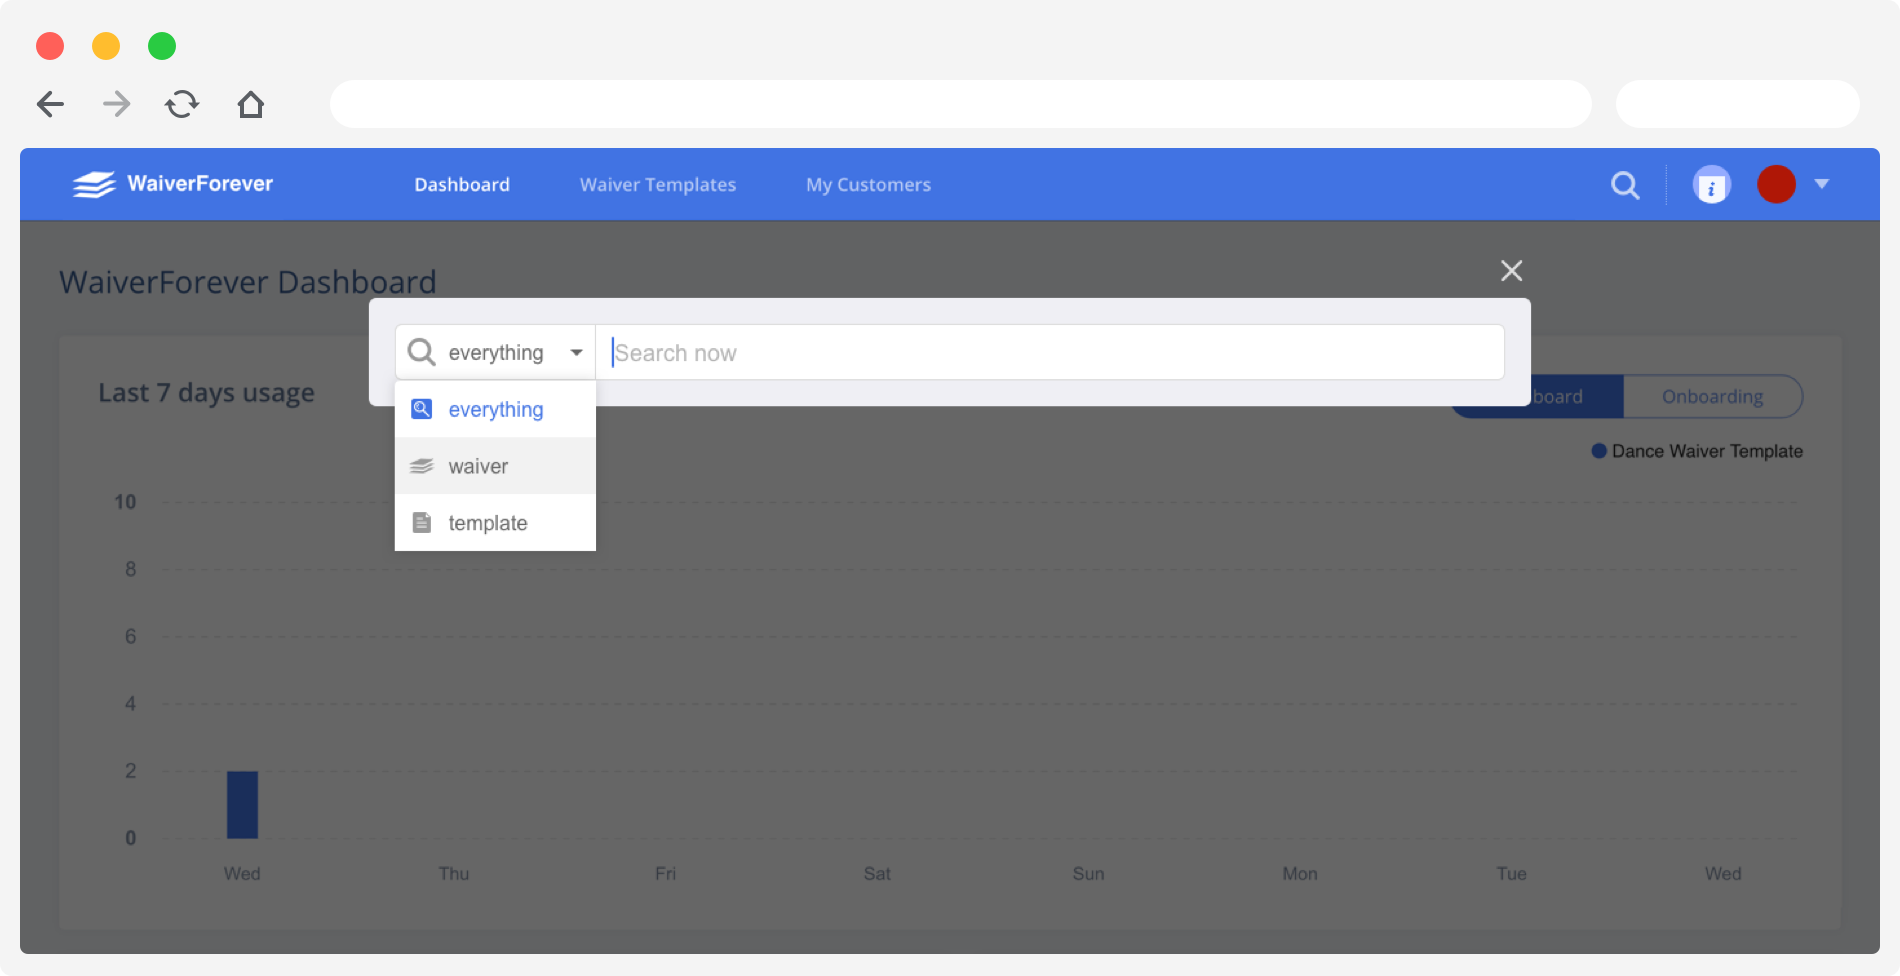Select the template document icon in dropdown
Image resolution: width=1900 pixels, height=976 pixels.
[421, 522]
